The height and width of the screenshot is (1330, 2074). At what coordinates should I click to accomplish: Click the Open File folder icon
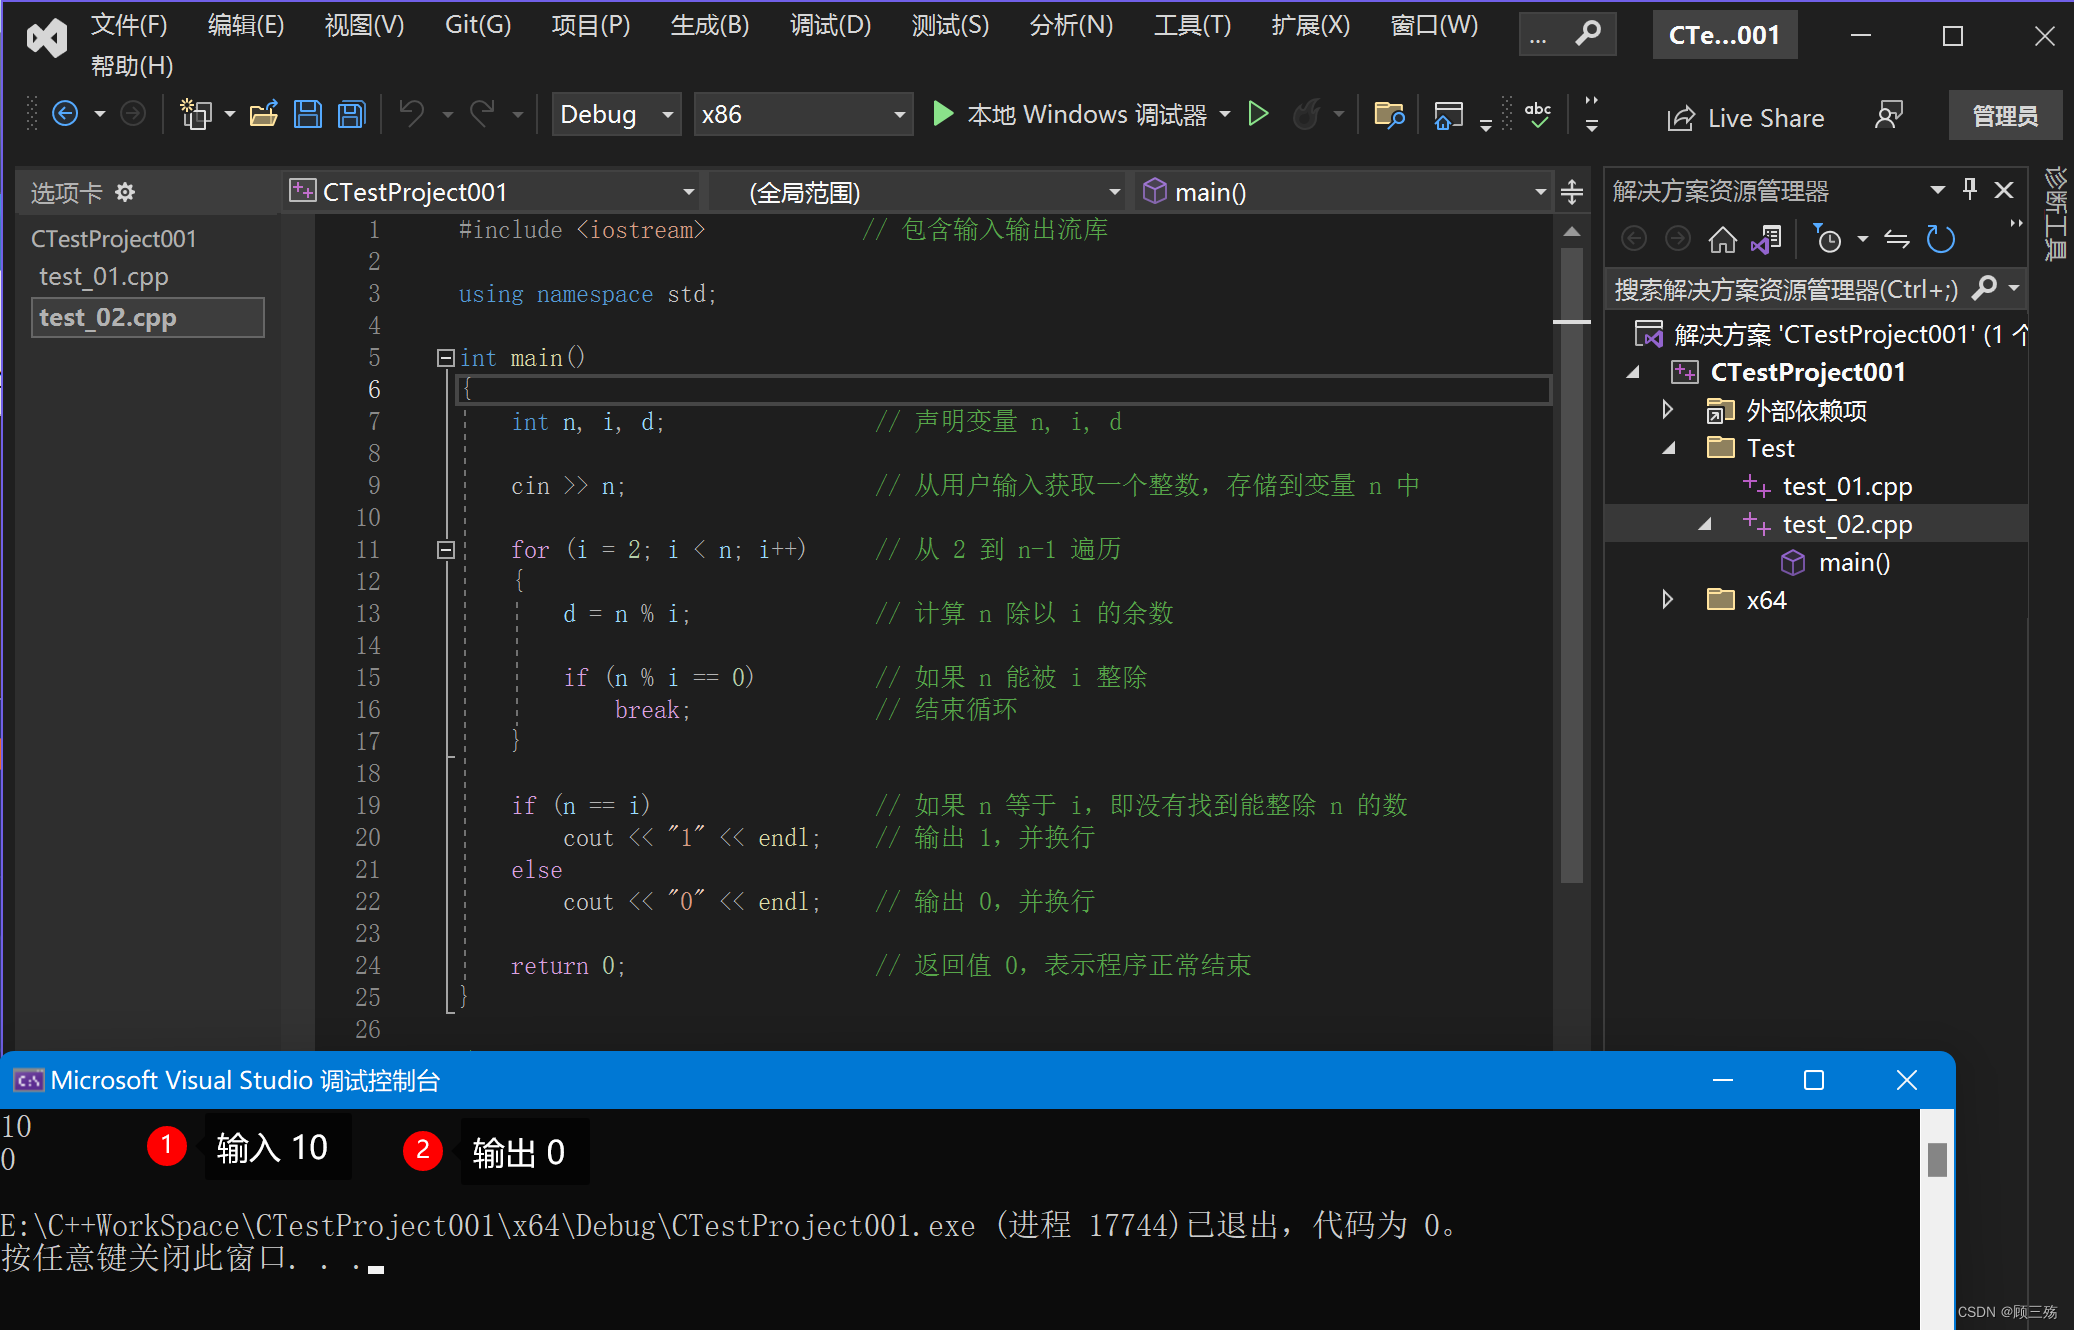[x=264, y=115]
